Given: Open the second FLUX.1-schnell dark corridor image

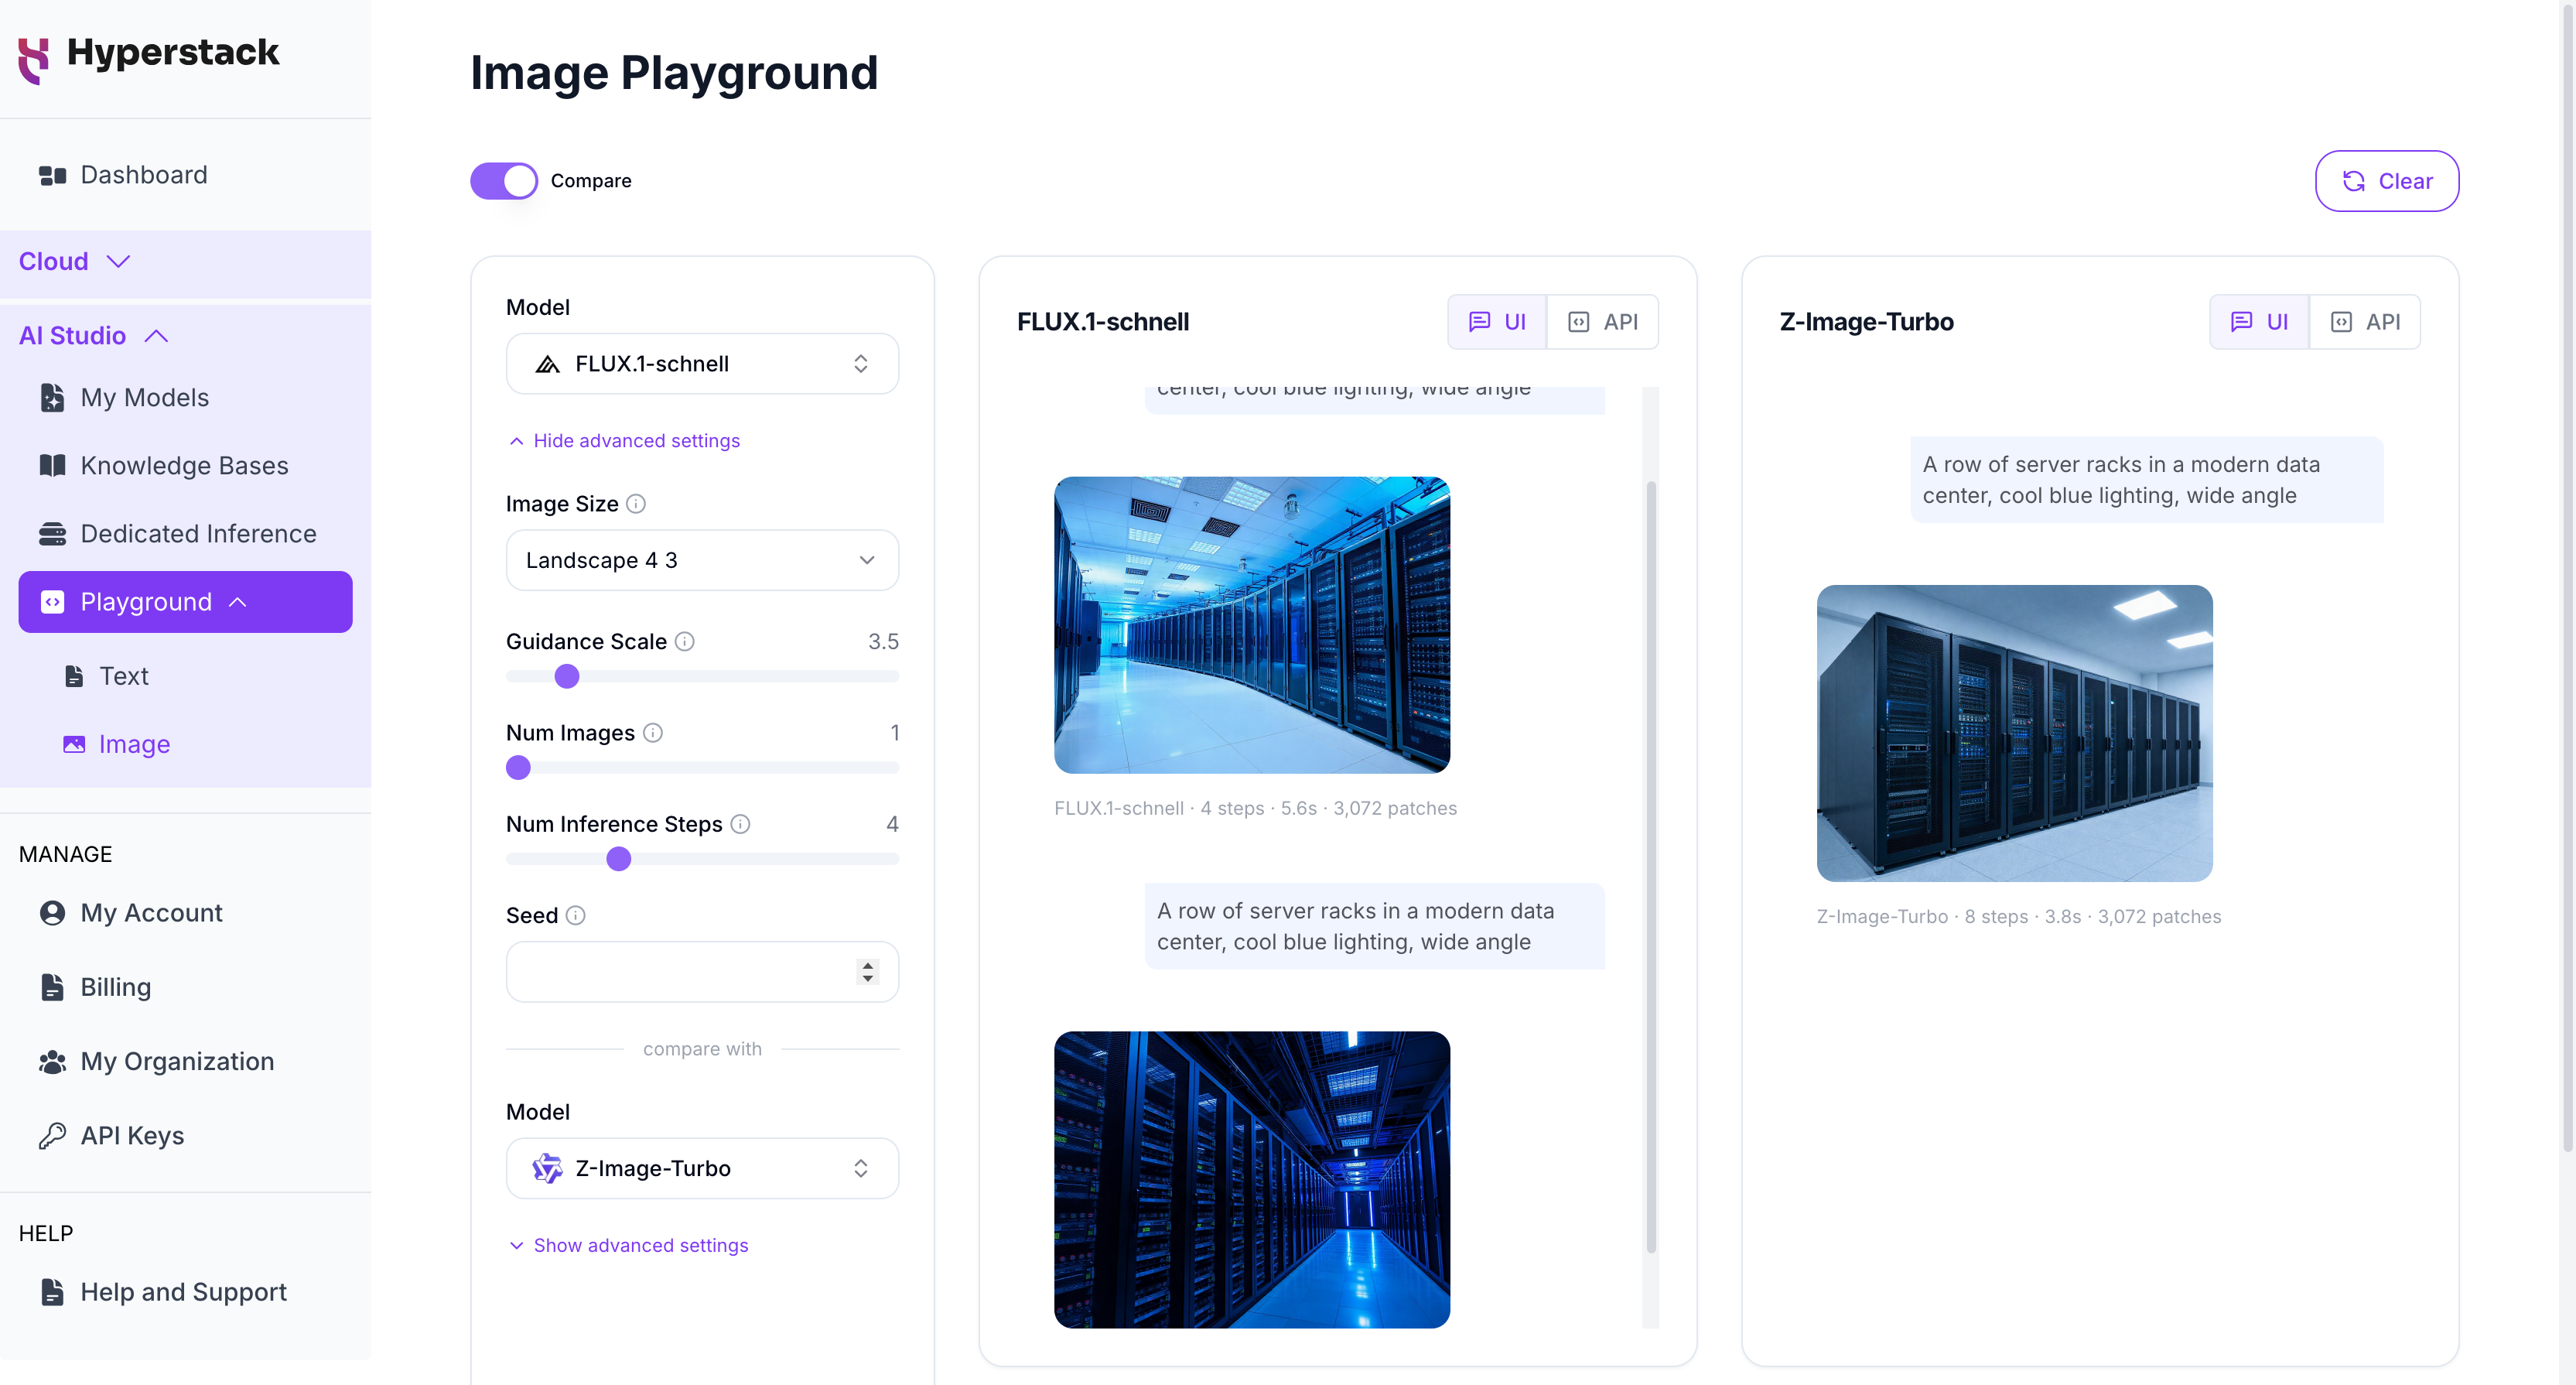Looking at the screenshot, I should (x=1252, y=1180).
